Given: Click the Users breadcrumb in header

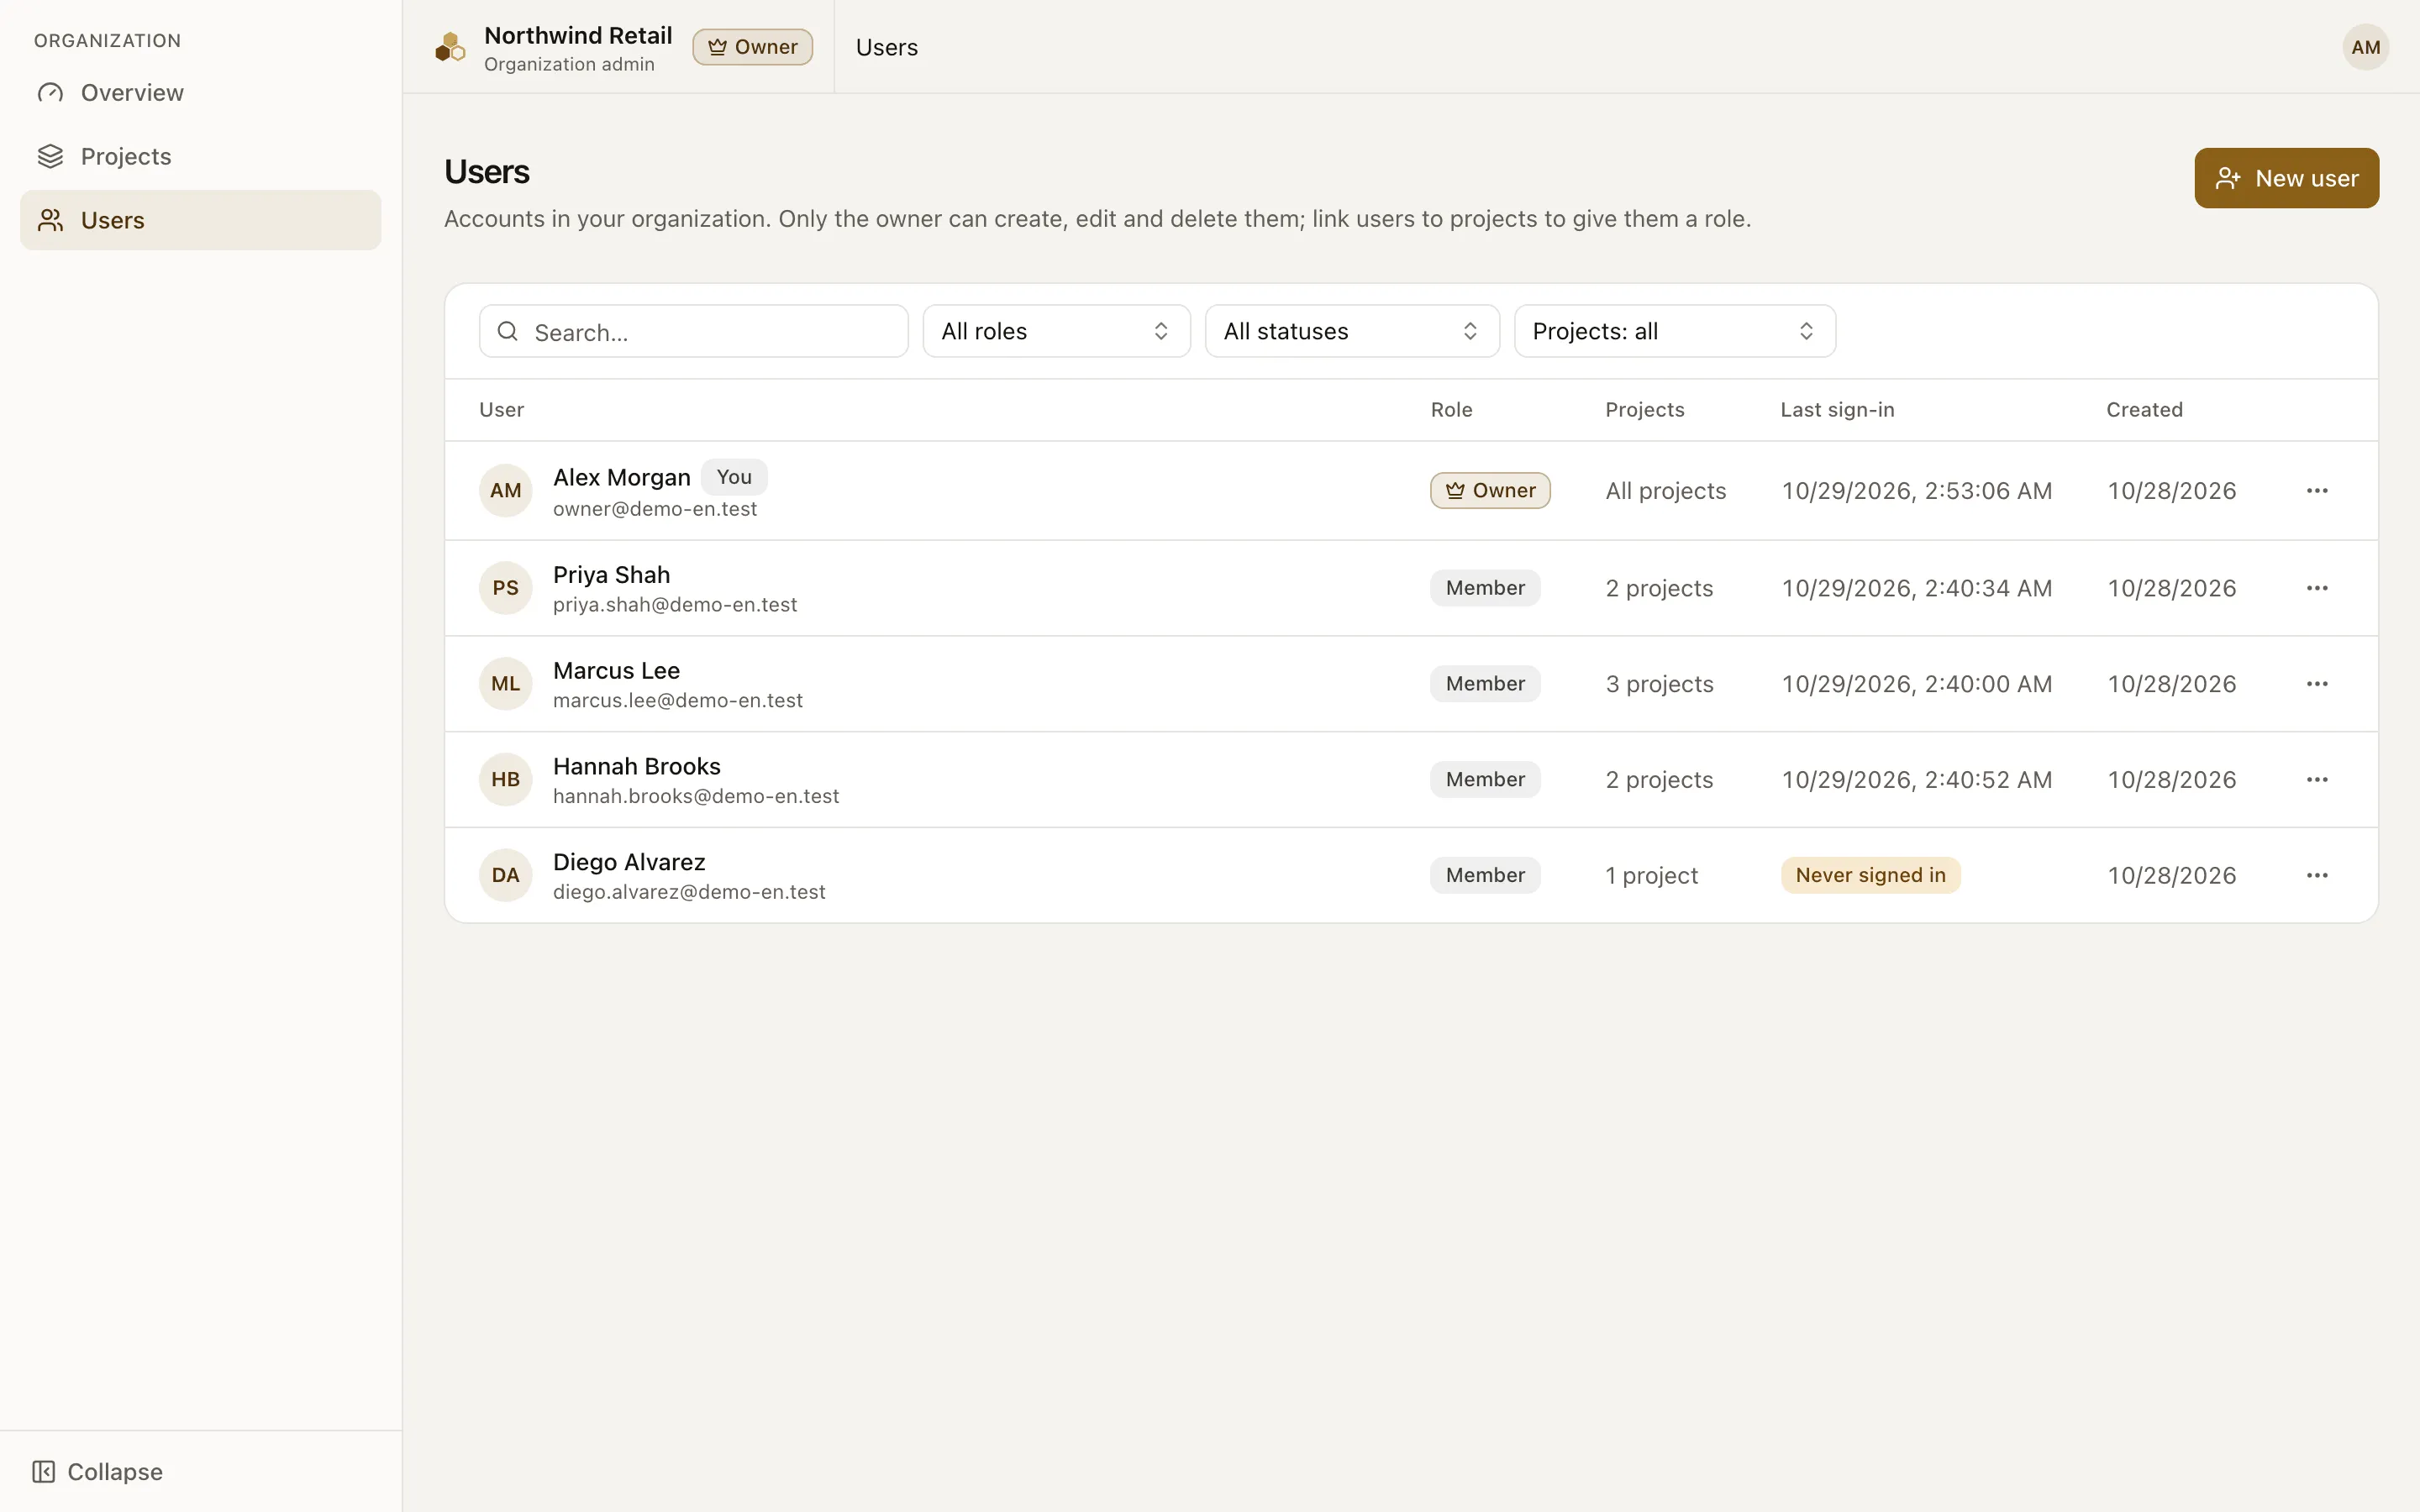Looking at the screenshot, I should tap(887, 47).
